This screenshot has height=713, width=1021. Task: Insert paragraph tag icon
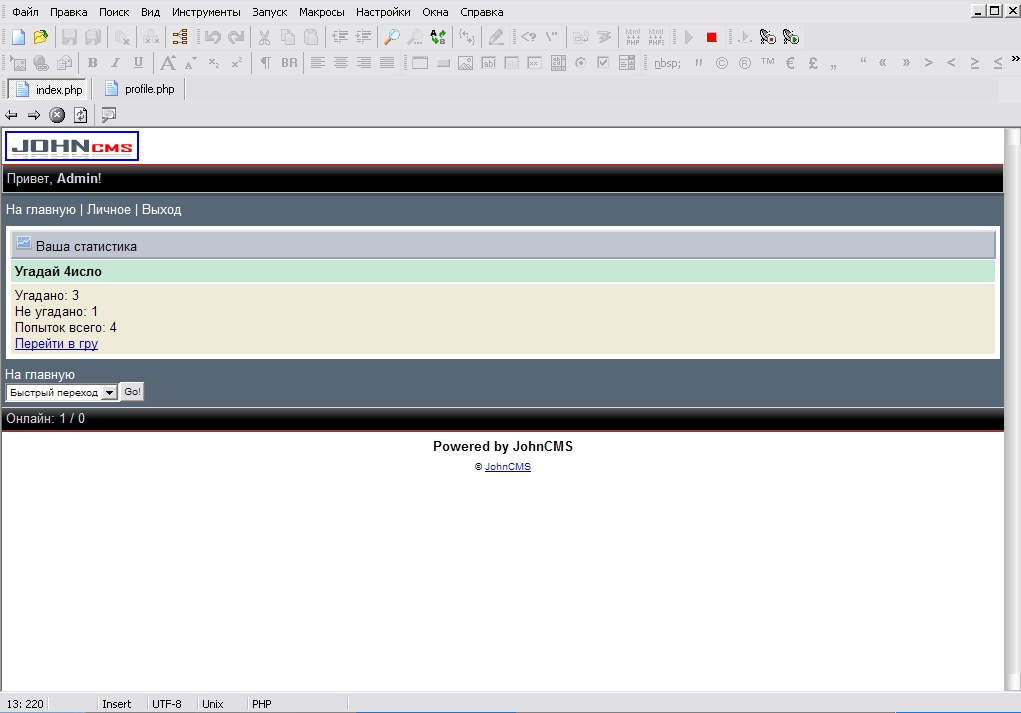click(x=266, y=63)
